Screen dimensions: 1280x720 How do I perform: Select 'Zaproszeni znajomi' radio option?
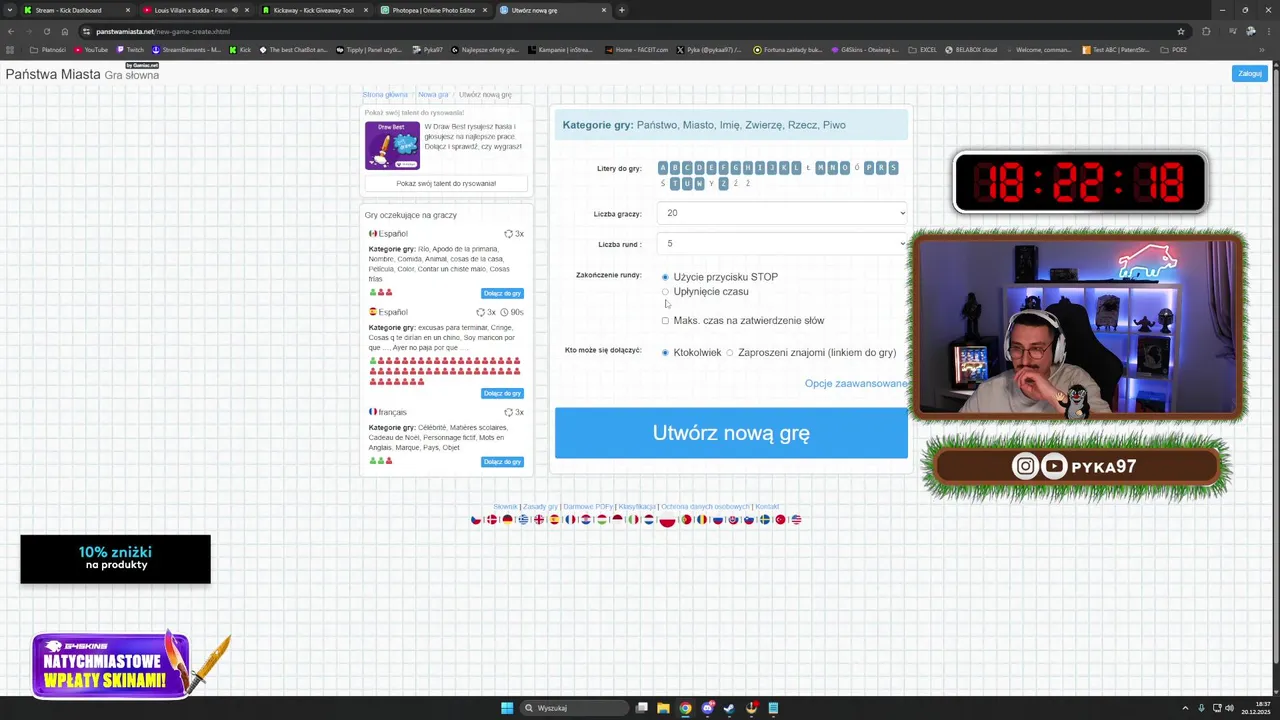point(729,353)
